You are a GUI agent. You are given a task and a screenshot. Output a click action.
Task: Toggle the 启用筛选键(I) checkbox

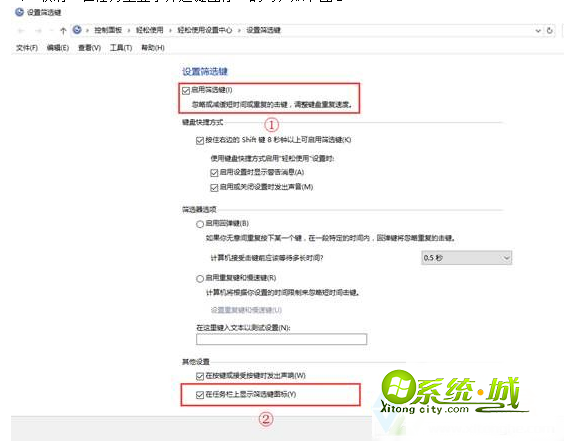pyautogui.click(x=186, y=91)
